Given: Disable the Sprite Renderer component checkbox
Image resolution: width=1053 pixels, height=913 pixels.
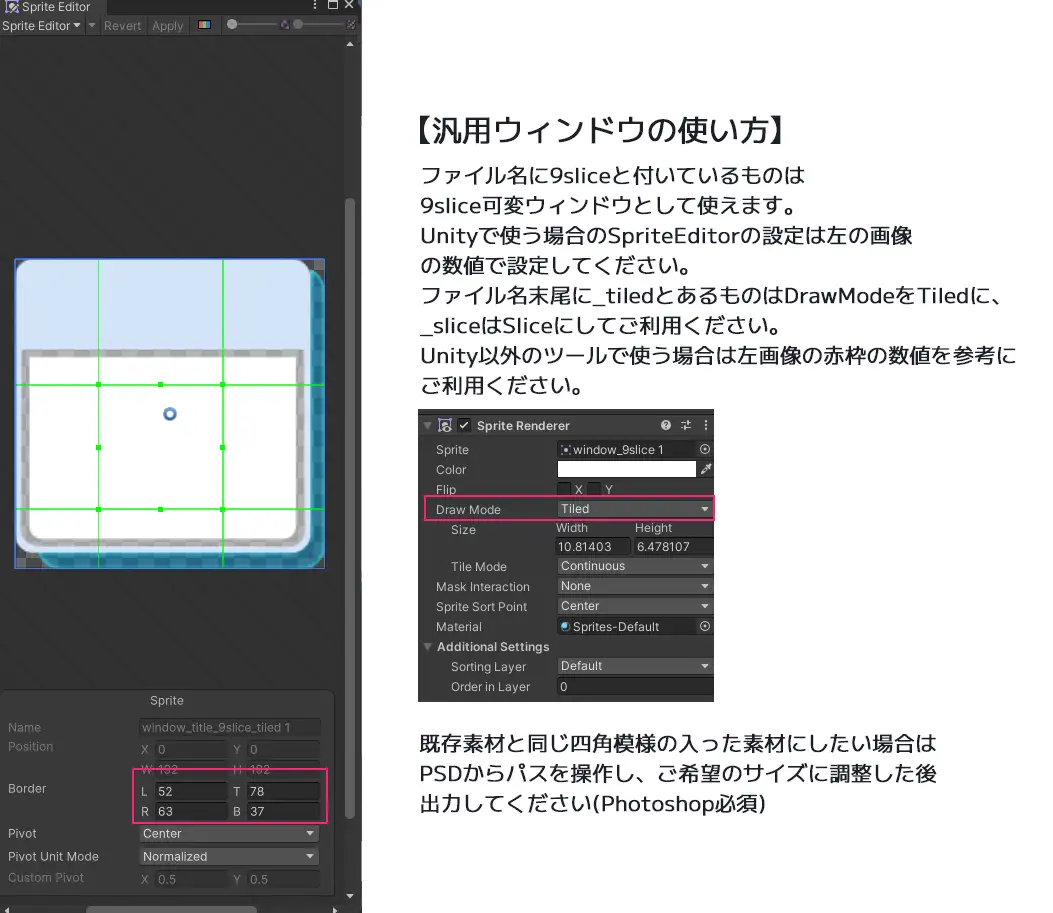Looking at the screenshot, I should click(464, 425).
